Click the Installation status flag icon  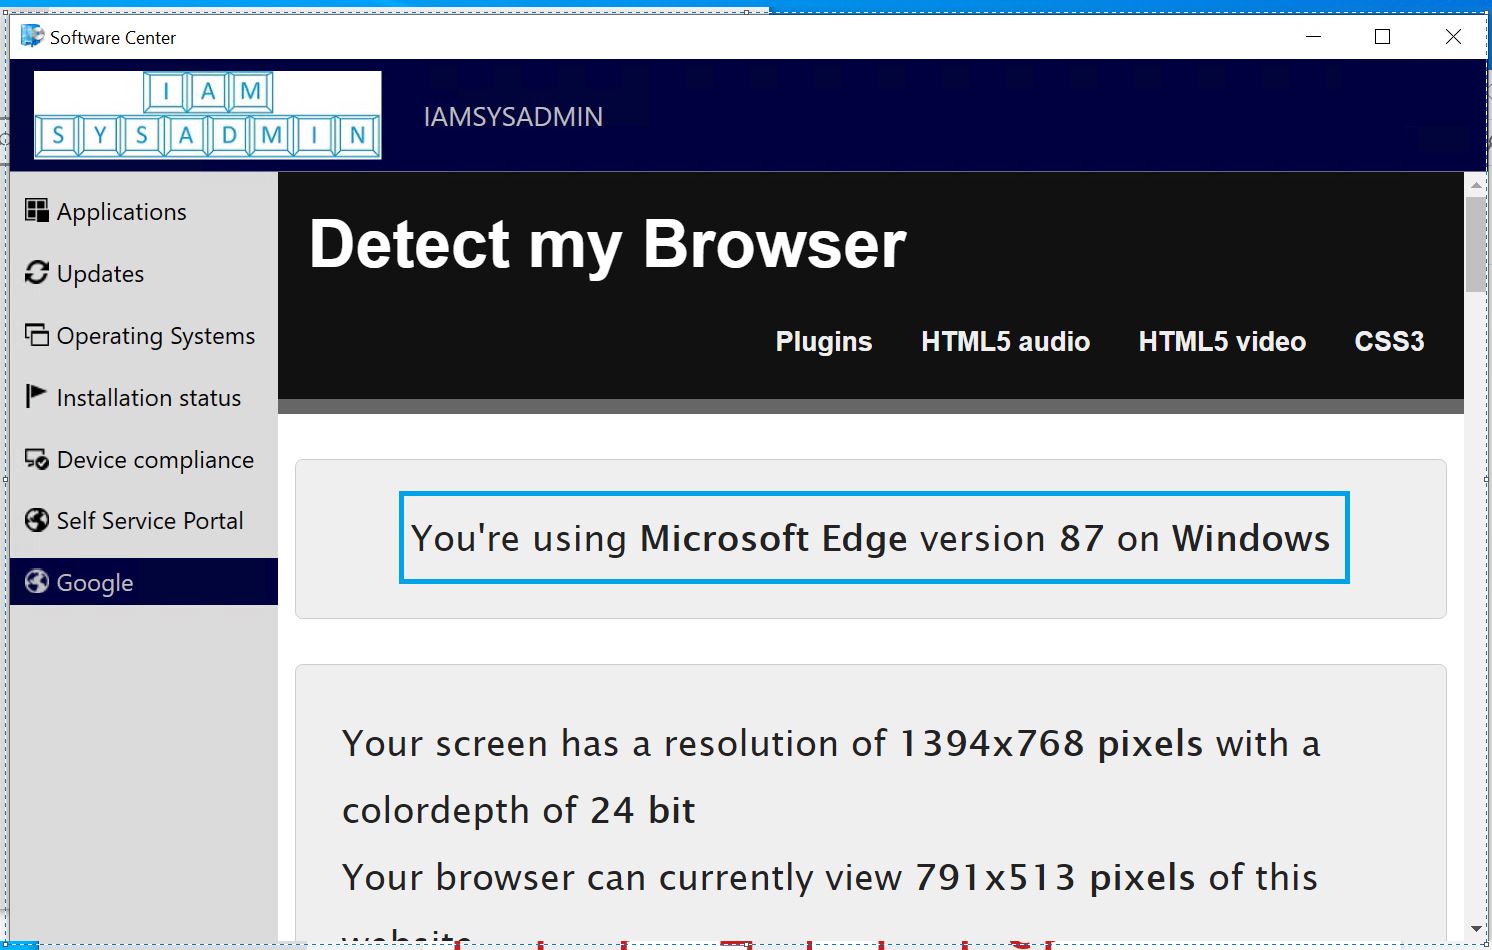click(36, 396)
